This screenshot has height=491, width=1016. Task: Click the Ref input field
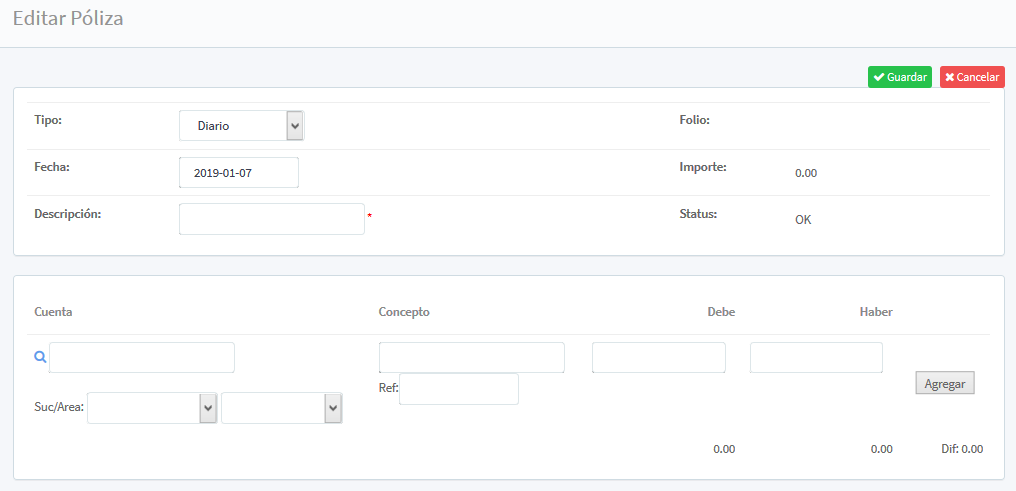(x=458, y=389)
